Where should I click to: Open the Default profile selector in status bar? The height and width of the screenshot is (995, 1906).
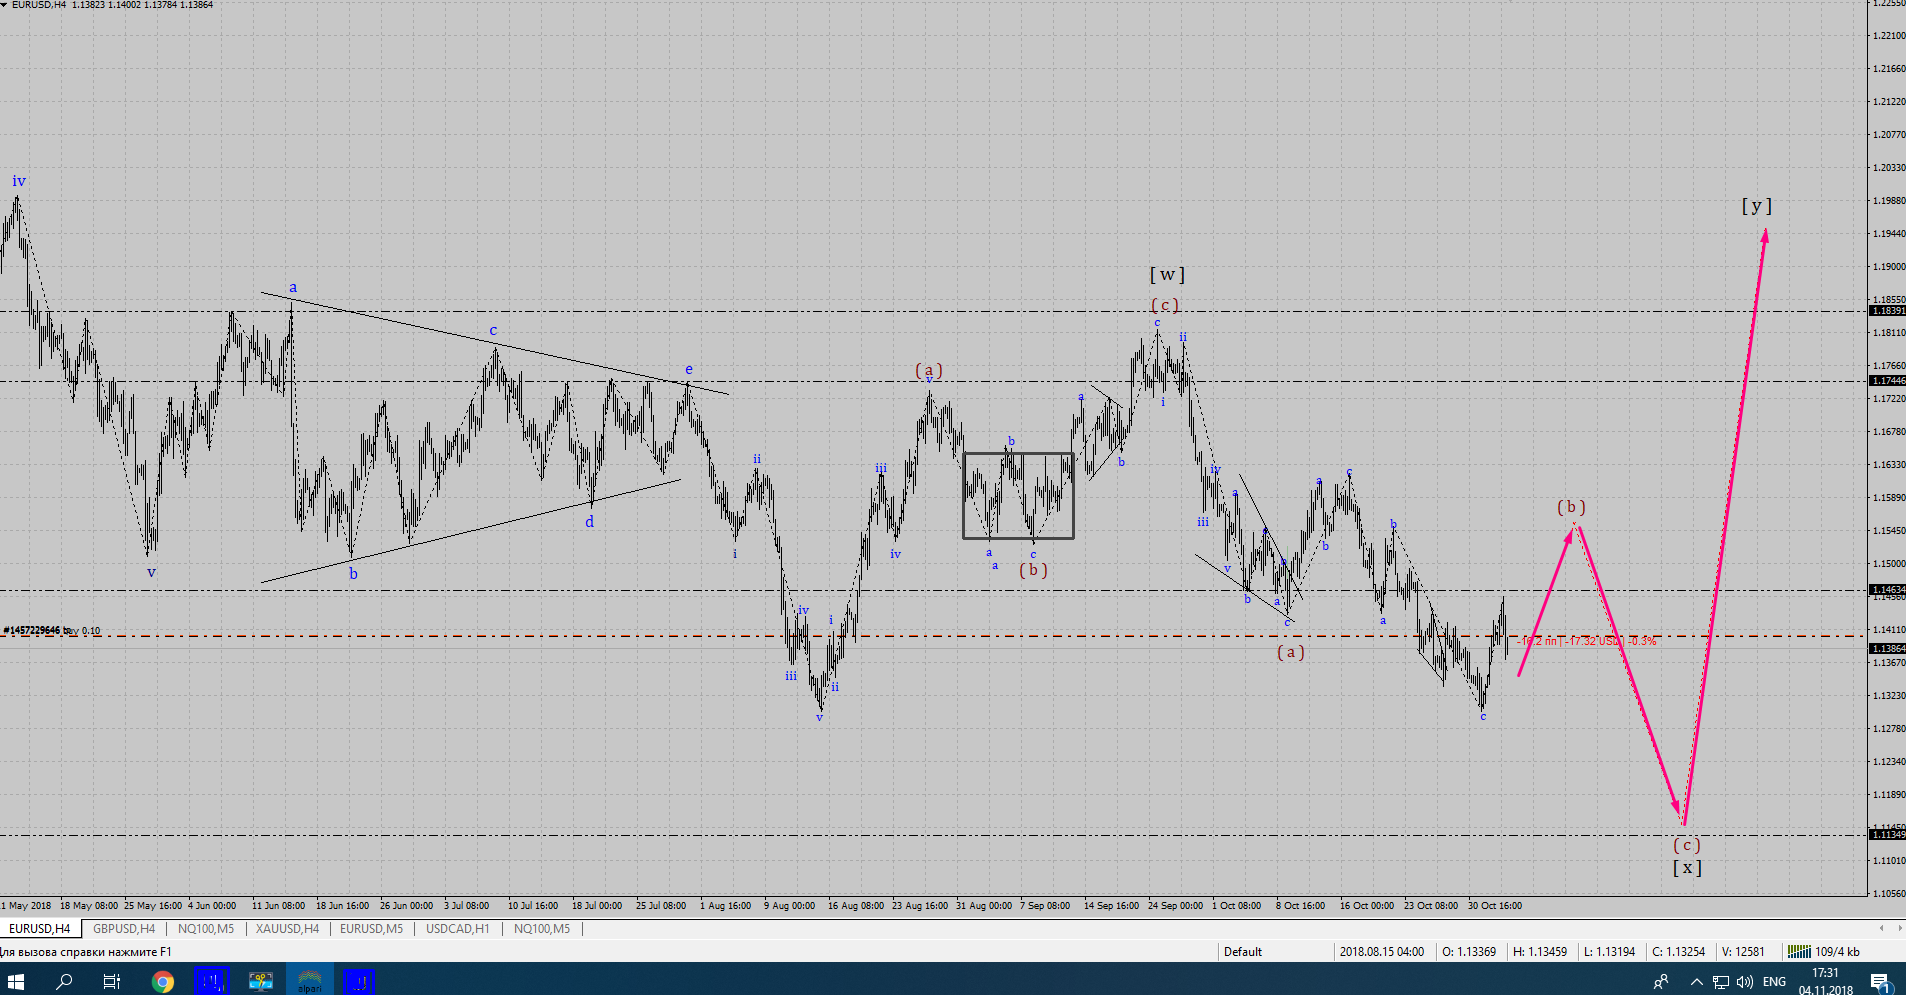point(1243,952)
